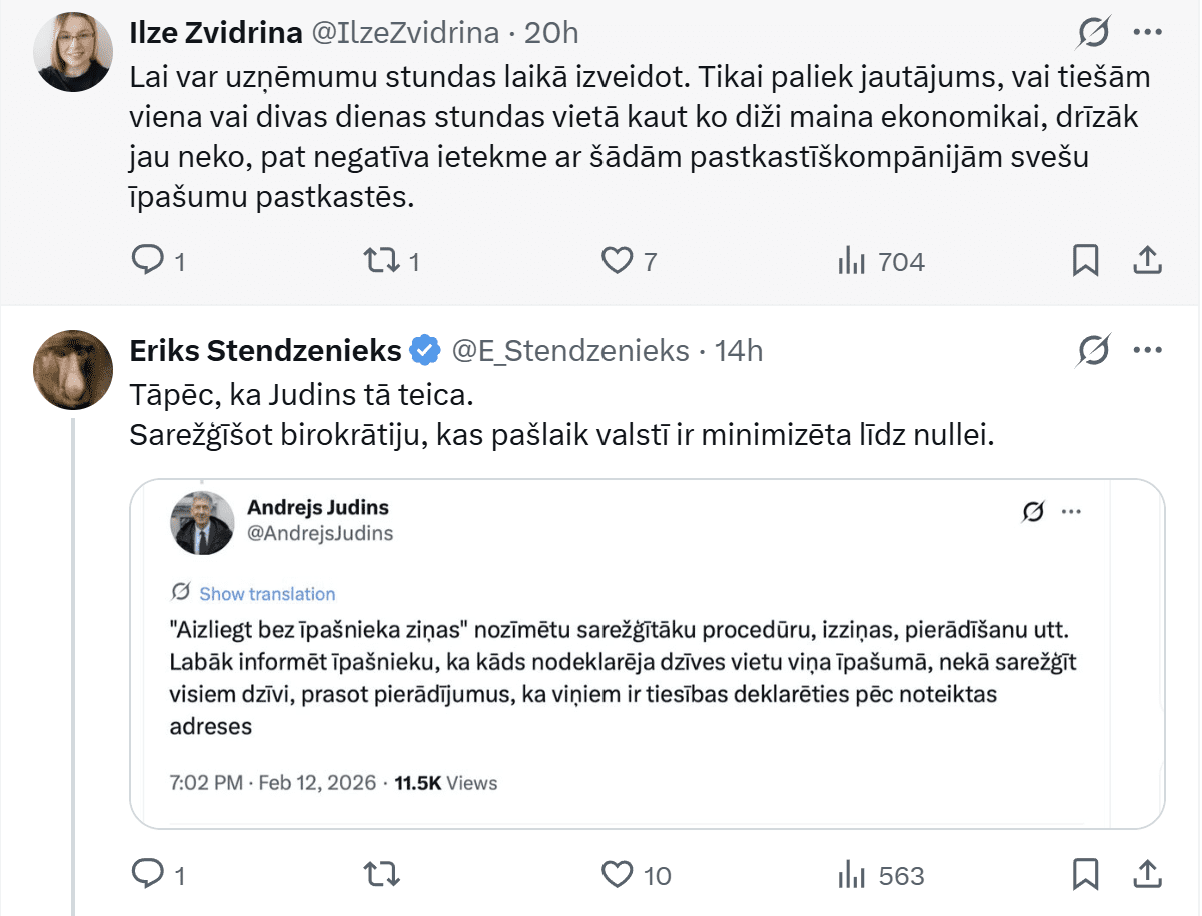Reply to Ilze Zvidrina's post
The image size is (1202, 916).
[x=148, y=262]
